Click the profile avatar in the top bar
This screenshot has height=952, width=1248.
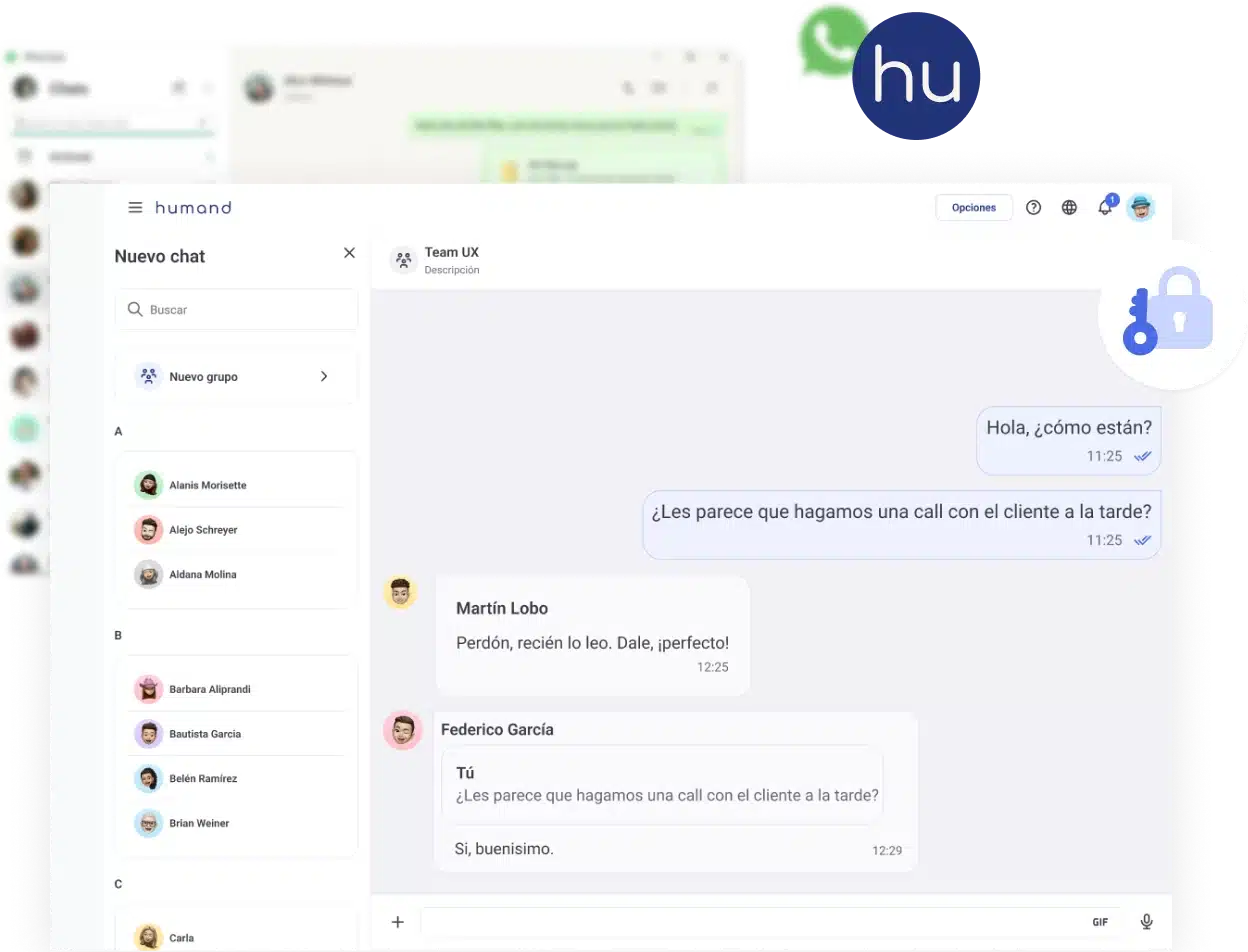[1141, 207]
